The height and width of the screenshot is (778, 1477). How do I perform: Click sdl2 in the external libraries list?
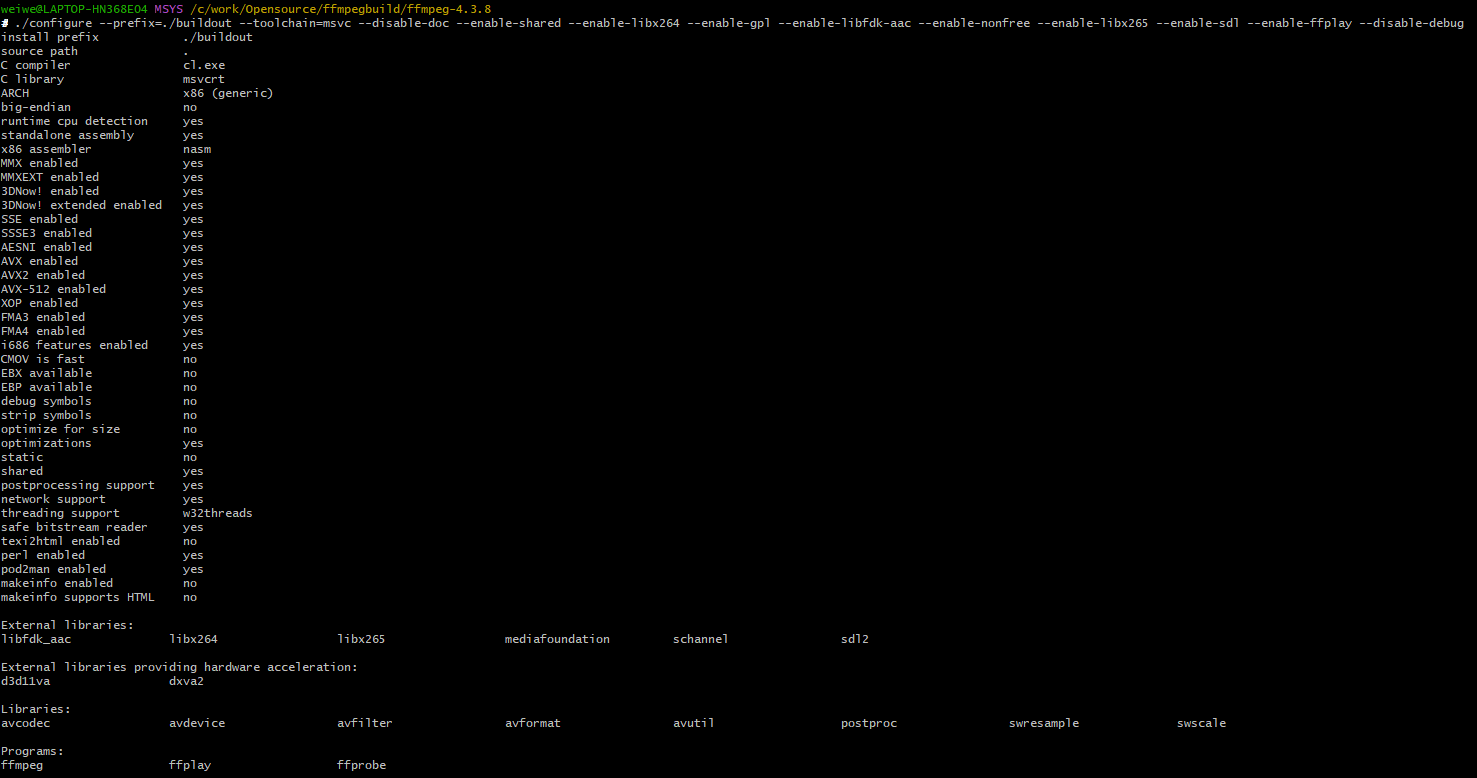coord(855,639)
